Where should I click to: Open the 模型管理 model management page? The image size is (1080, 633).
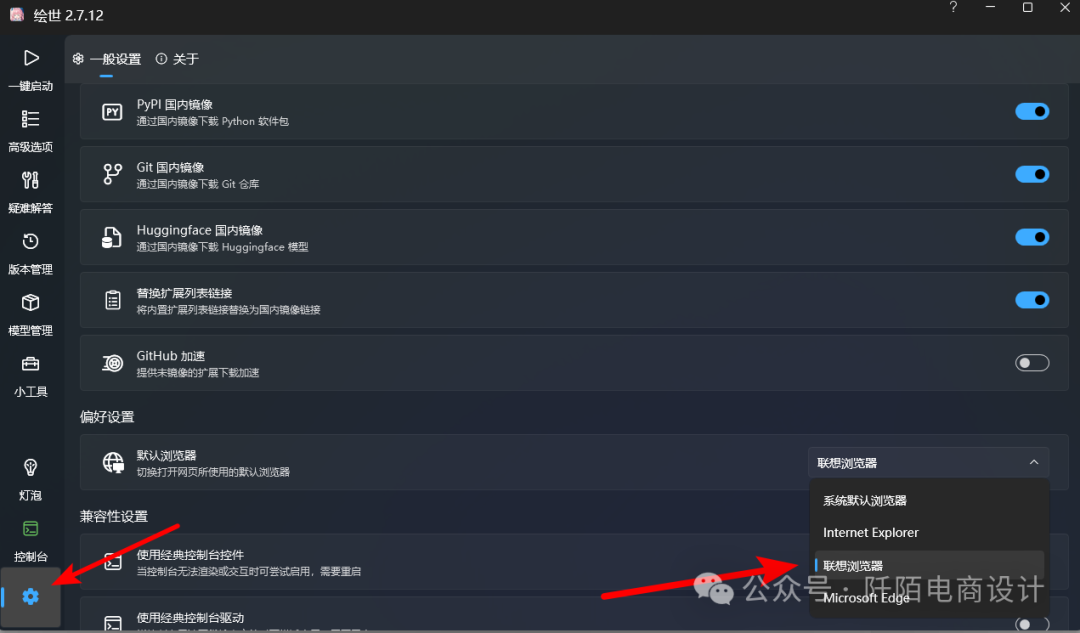(x=30, y=314)
